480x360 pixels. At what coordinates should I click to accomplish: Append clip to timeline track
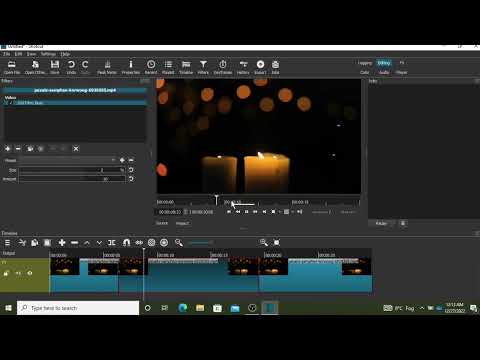tap(62, 243)
